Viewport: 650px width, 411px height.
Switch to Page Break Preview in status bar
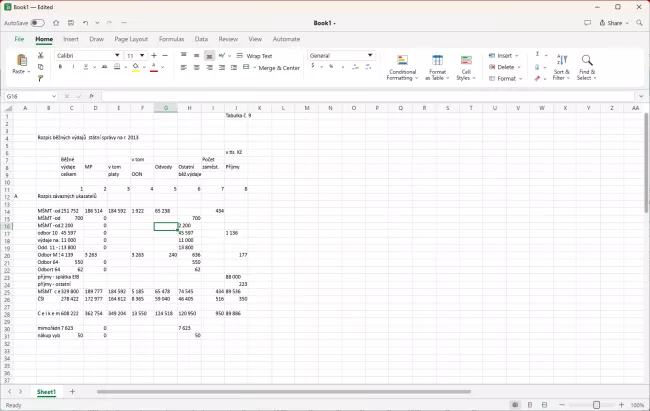pyautogui.click(x=544, y=405)
